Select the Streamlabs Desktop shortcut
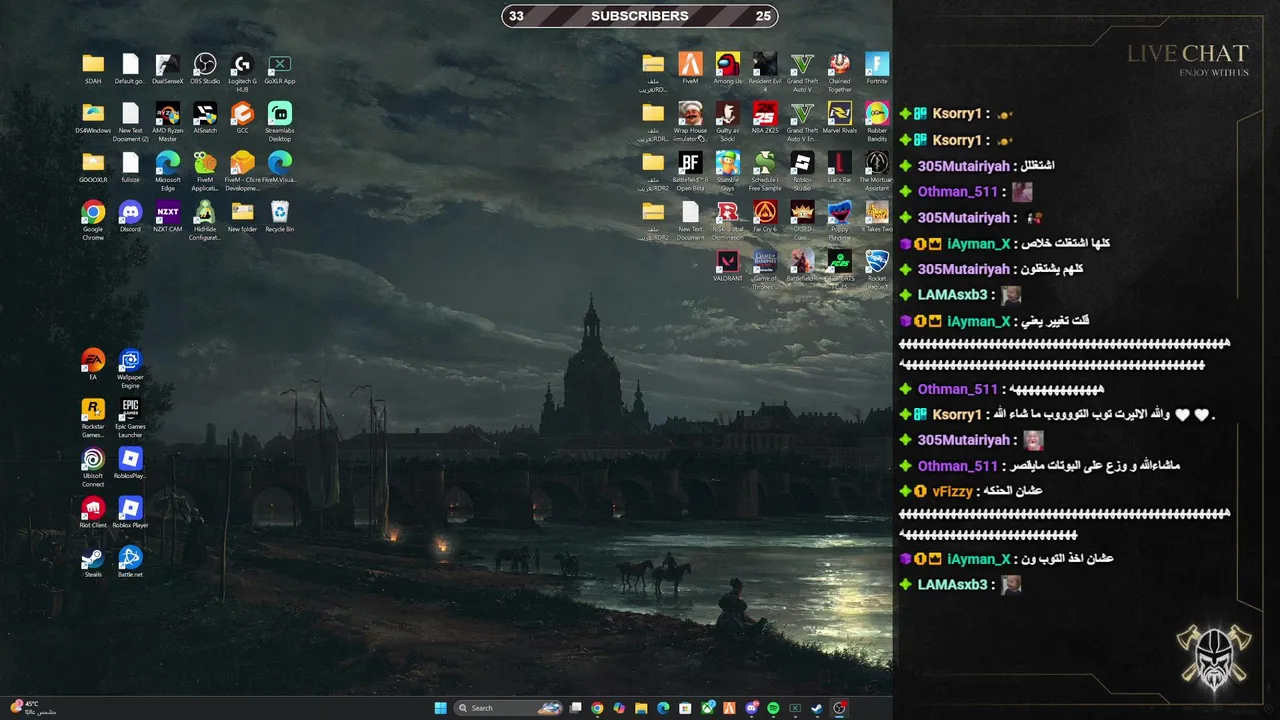 coord(280,122)
